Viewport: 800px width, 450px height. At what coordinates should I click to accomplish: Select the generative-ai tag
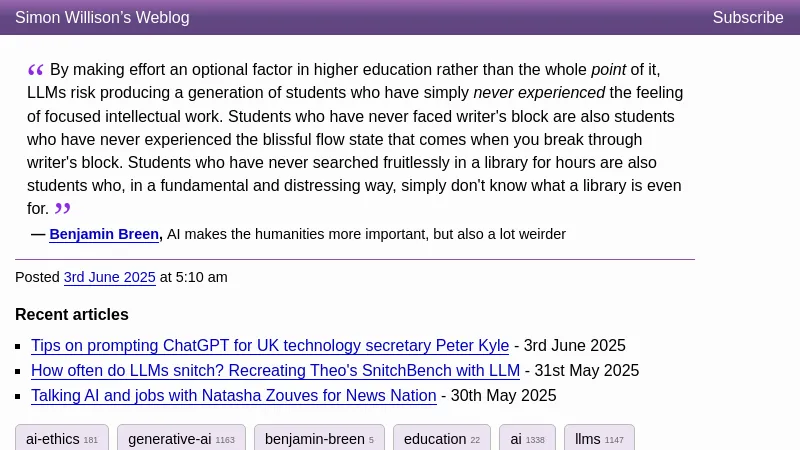[x=181, y=439]
